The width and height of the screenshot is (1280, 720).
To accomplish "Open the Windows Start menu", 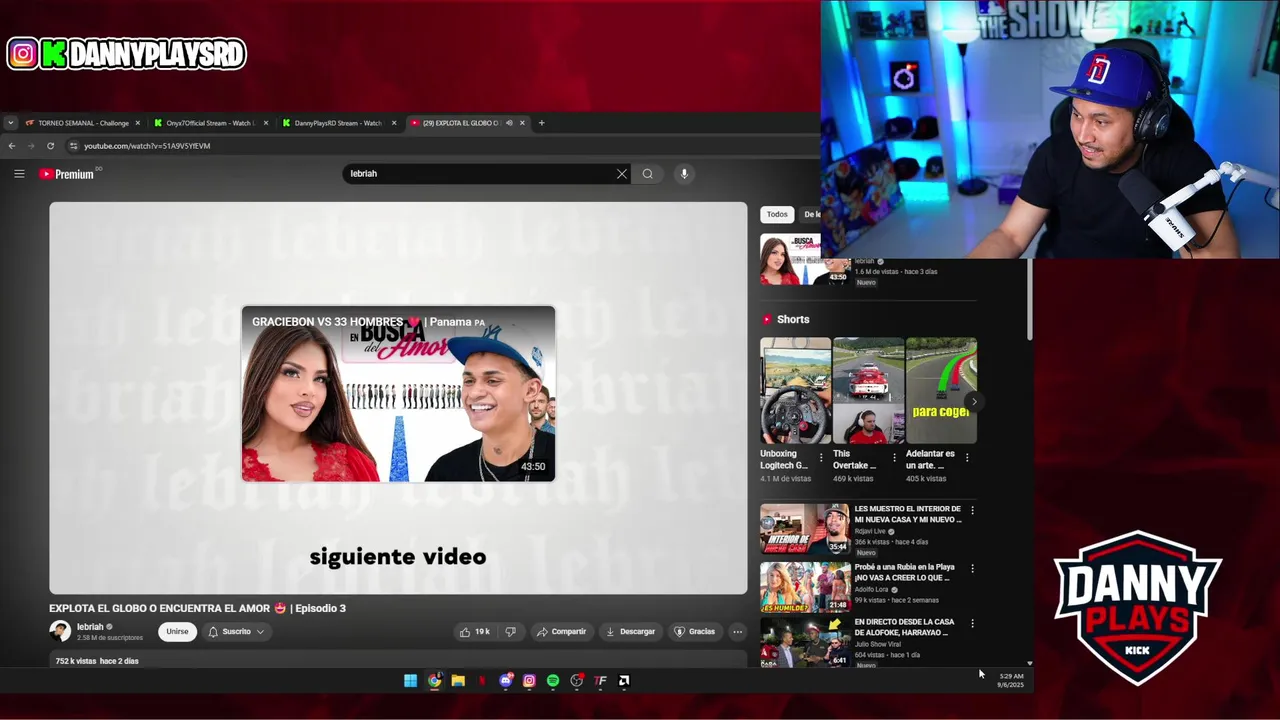I will point(410,681).
